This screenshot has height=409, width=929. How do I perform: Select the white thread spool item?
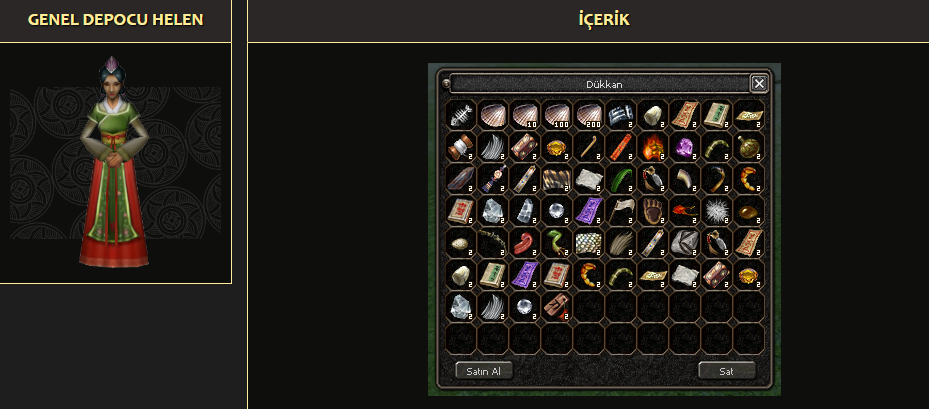point(460,147)
